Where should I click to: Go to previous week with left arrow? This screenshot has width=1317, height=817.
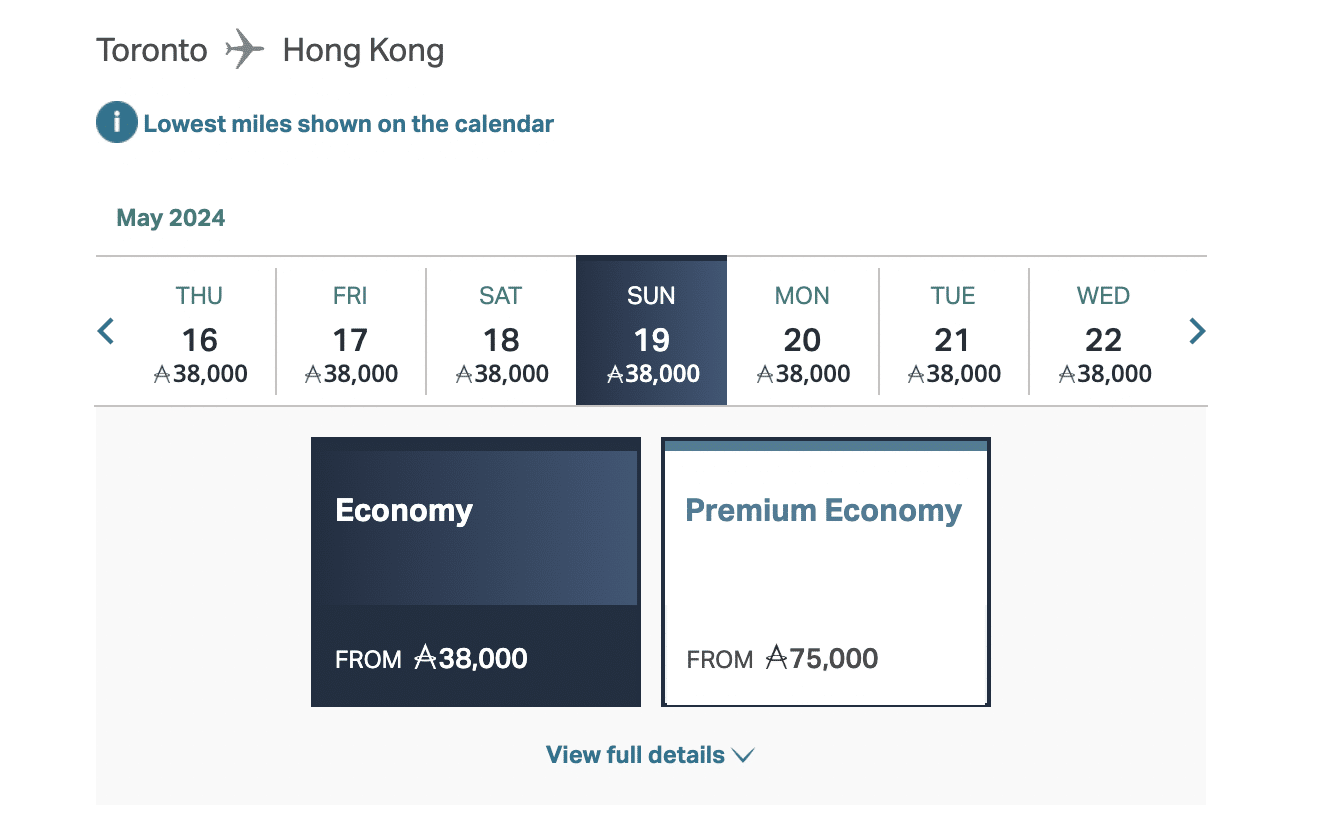click(106, 331)
